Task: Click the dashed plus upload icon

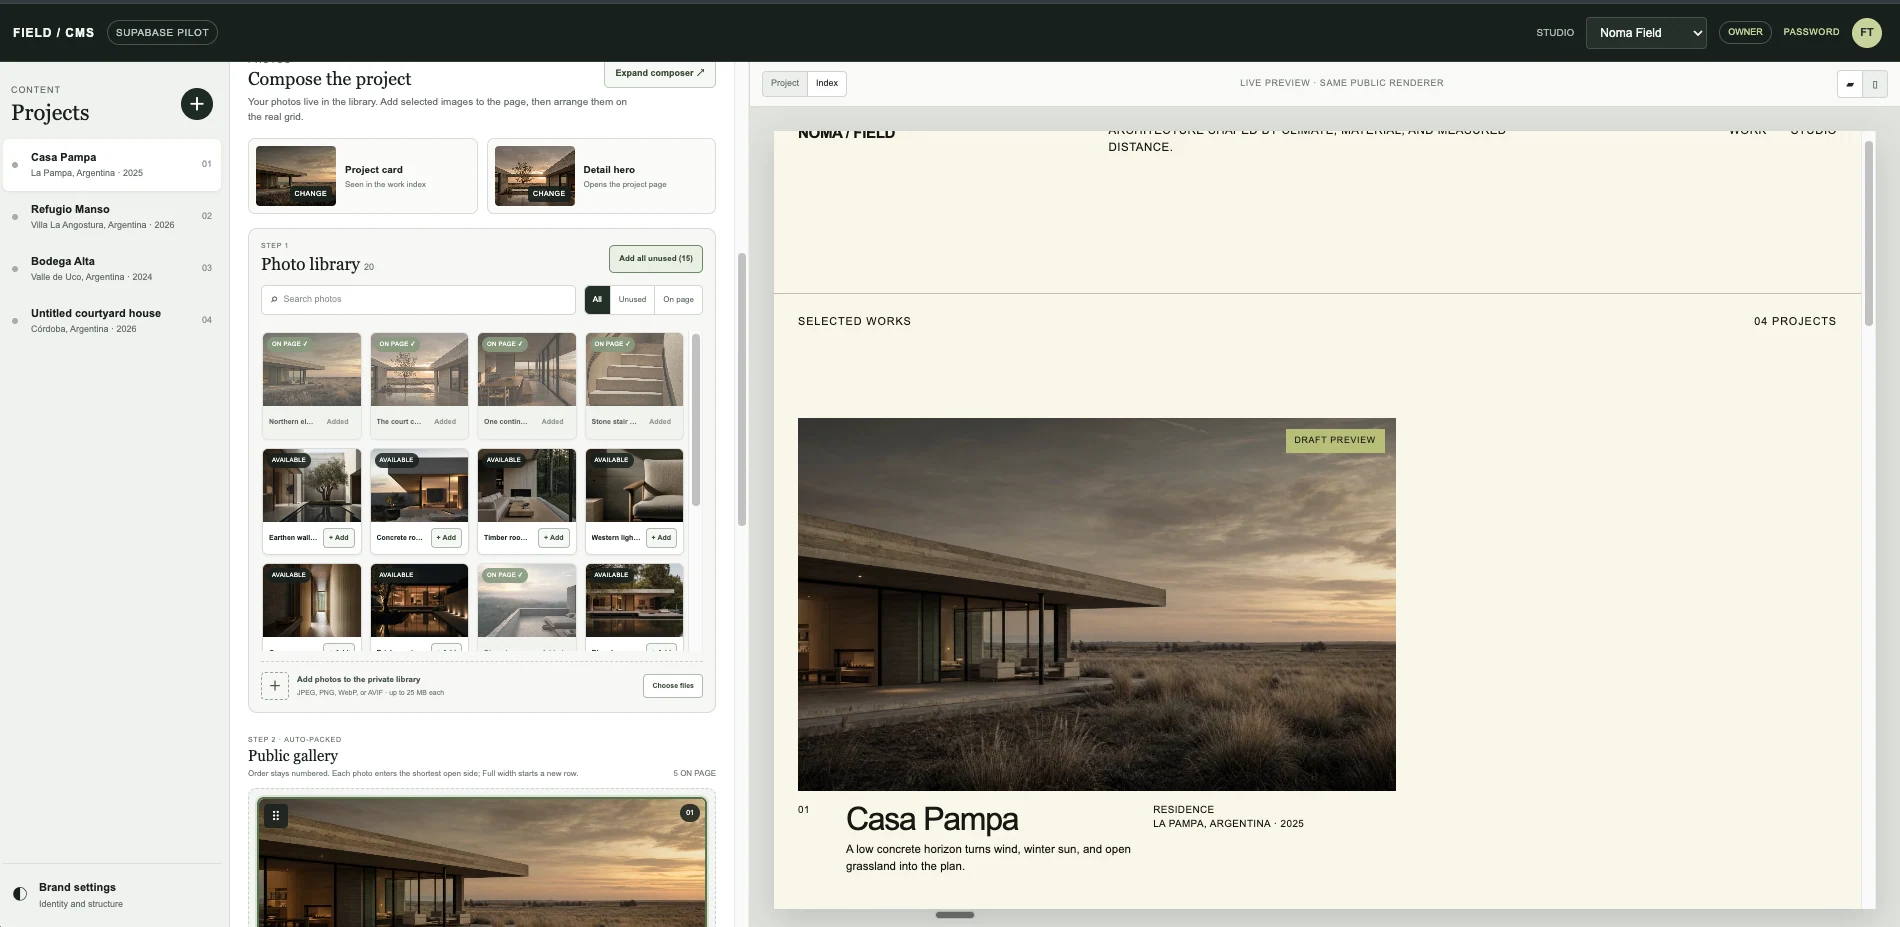Action: (x=275, y=686)
